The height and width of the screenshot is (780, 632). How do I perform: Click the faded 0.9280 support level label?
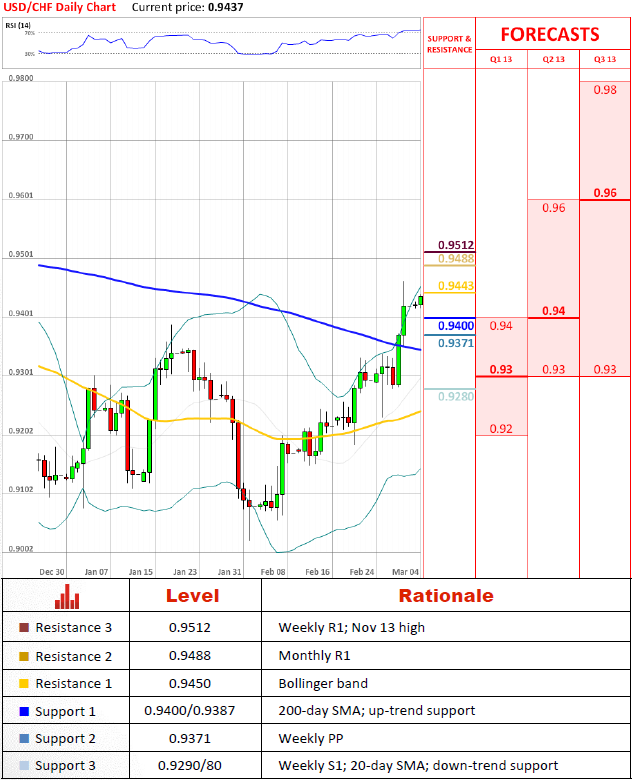tap(456, 396)
